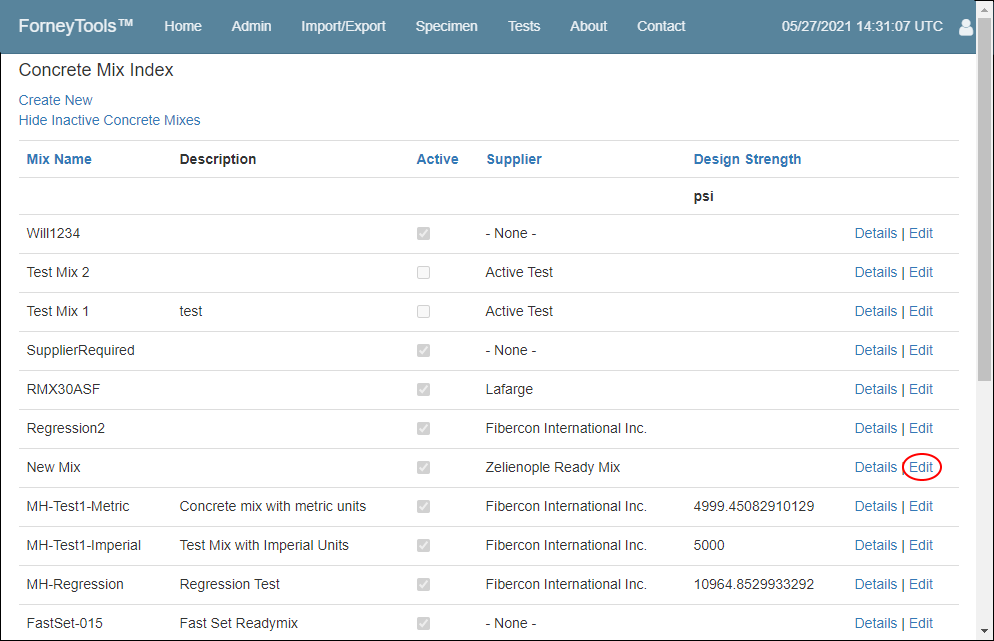The width and height of the screenshot is (994, 641).
Task: Open the Specimen menu
Action: pos(447,27)
